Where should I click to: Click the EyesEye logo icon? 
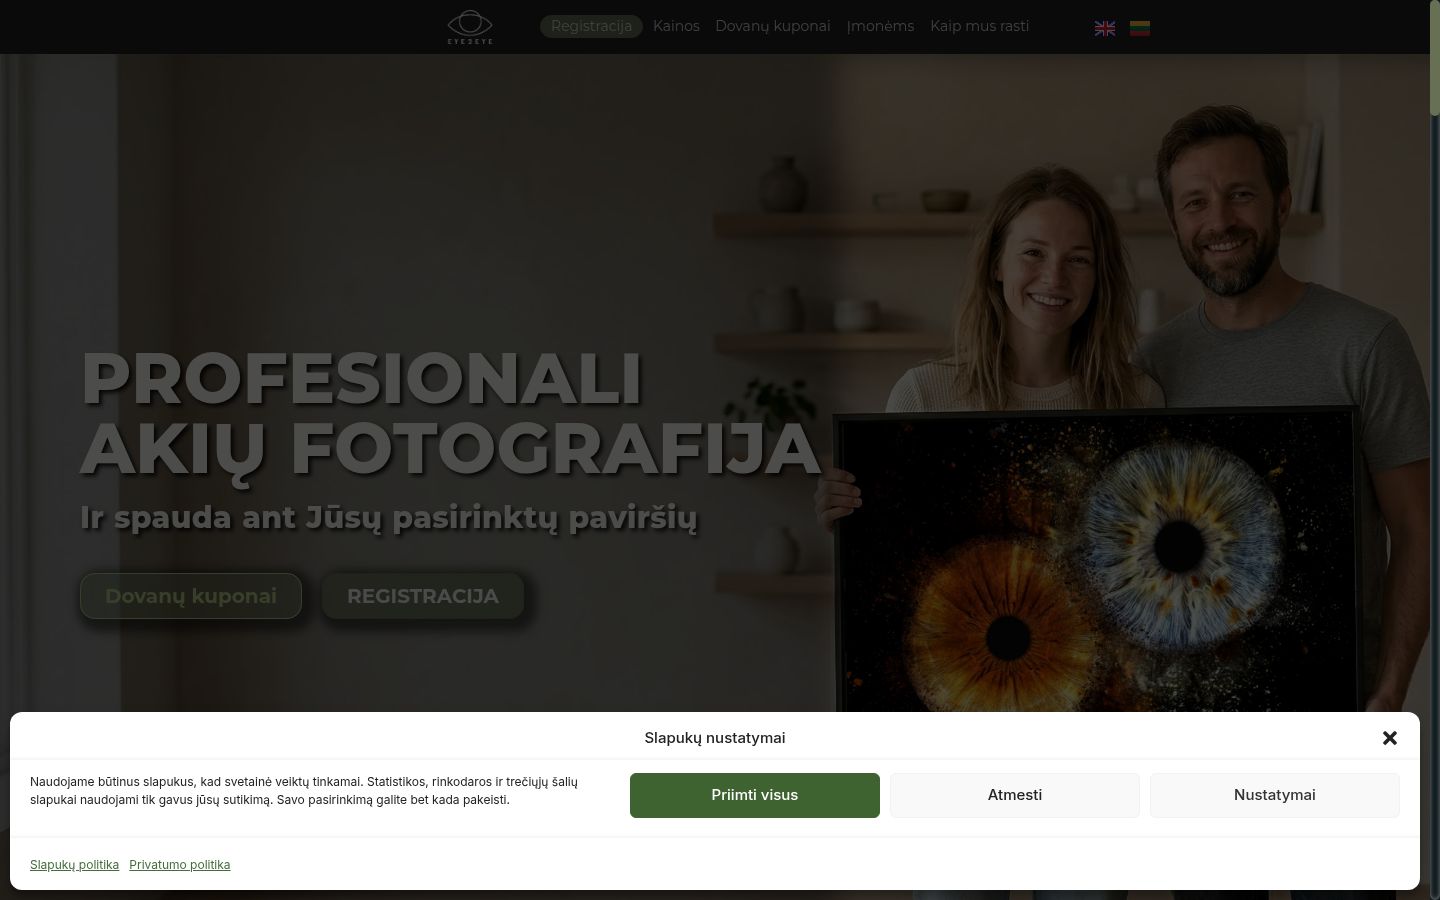coord(470,27)
